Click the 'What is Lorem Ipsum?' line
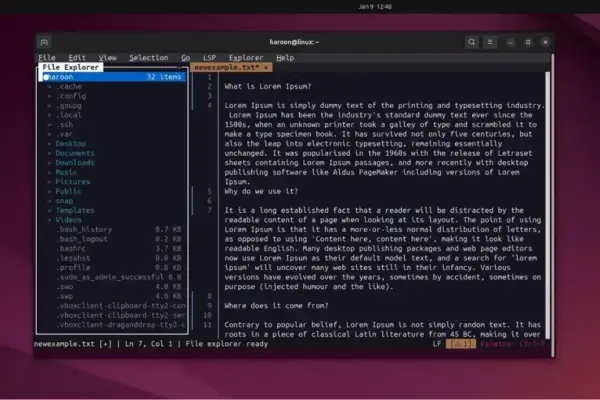The height and width of the screenshot is (400, 600). pos(268,87)
